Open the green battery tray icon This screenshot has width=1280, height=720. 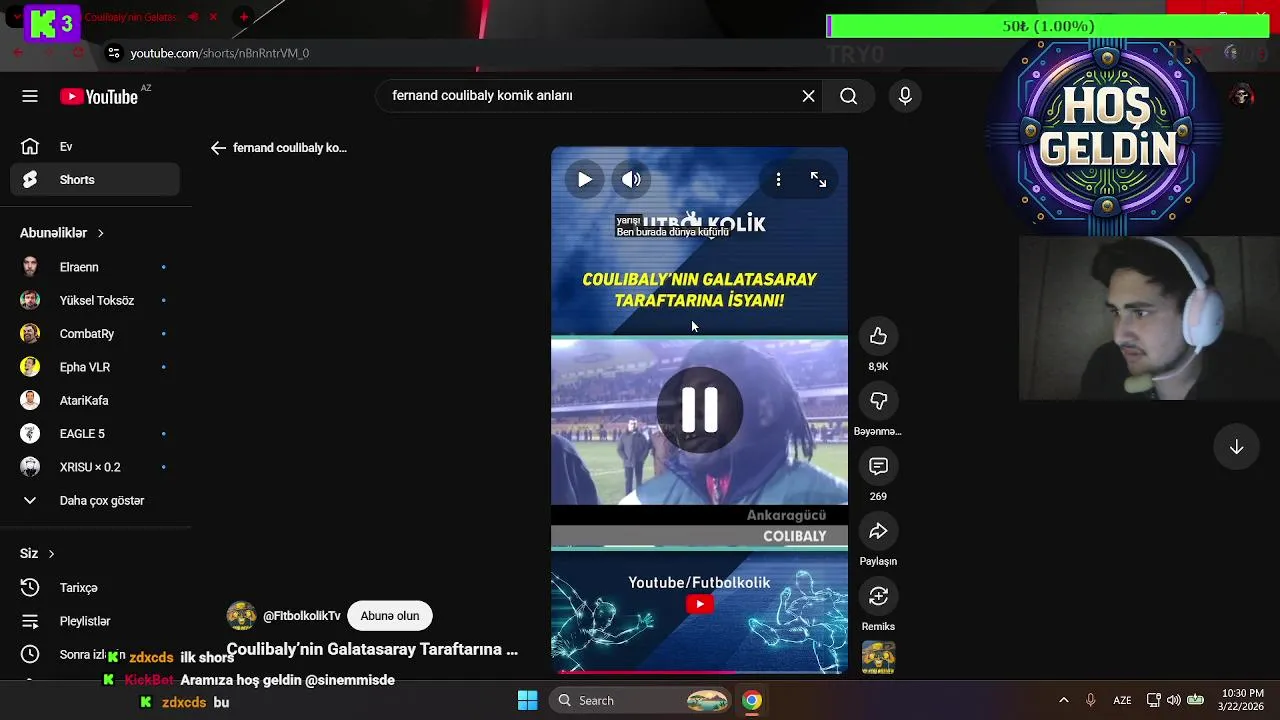(x=1195, y=700)
